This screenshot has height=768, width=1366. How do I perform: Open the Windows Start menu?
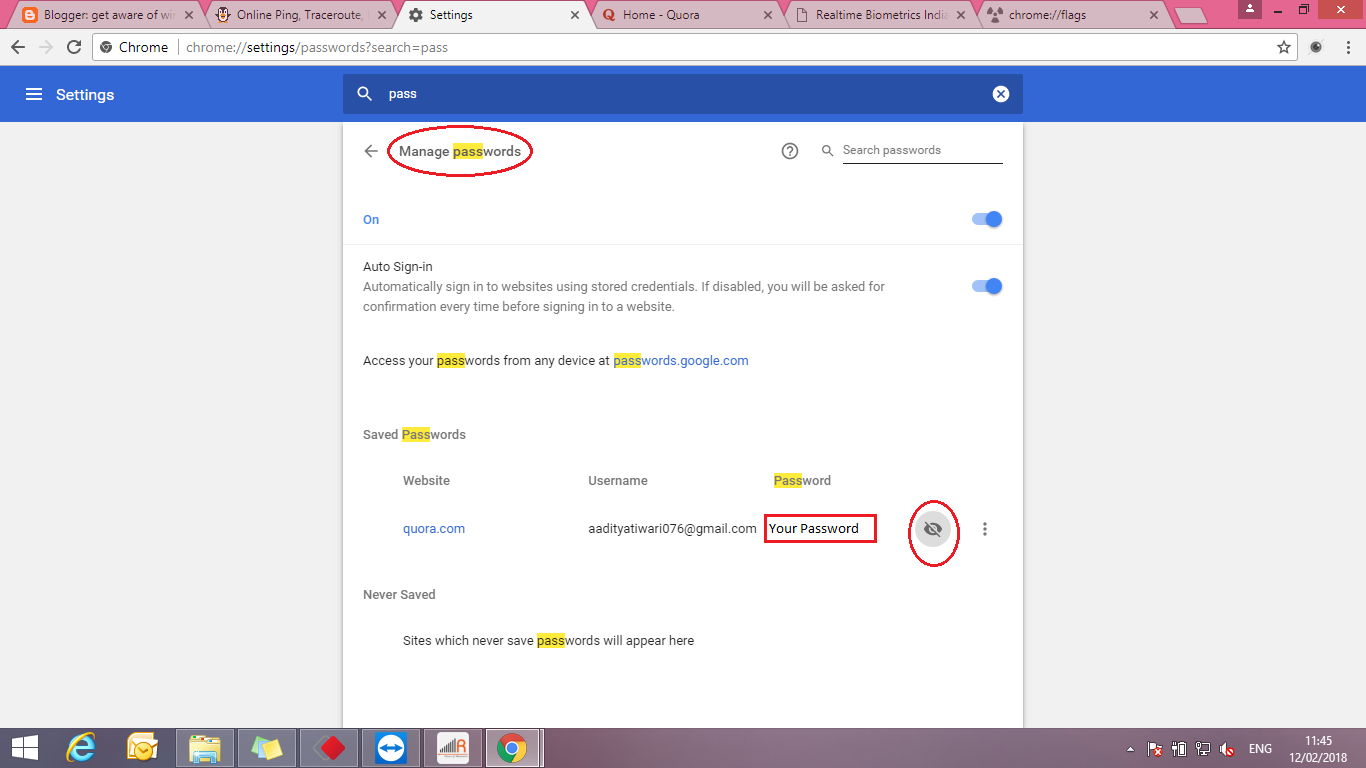(25, 748)
